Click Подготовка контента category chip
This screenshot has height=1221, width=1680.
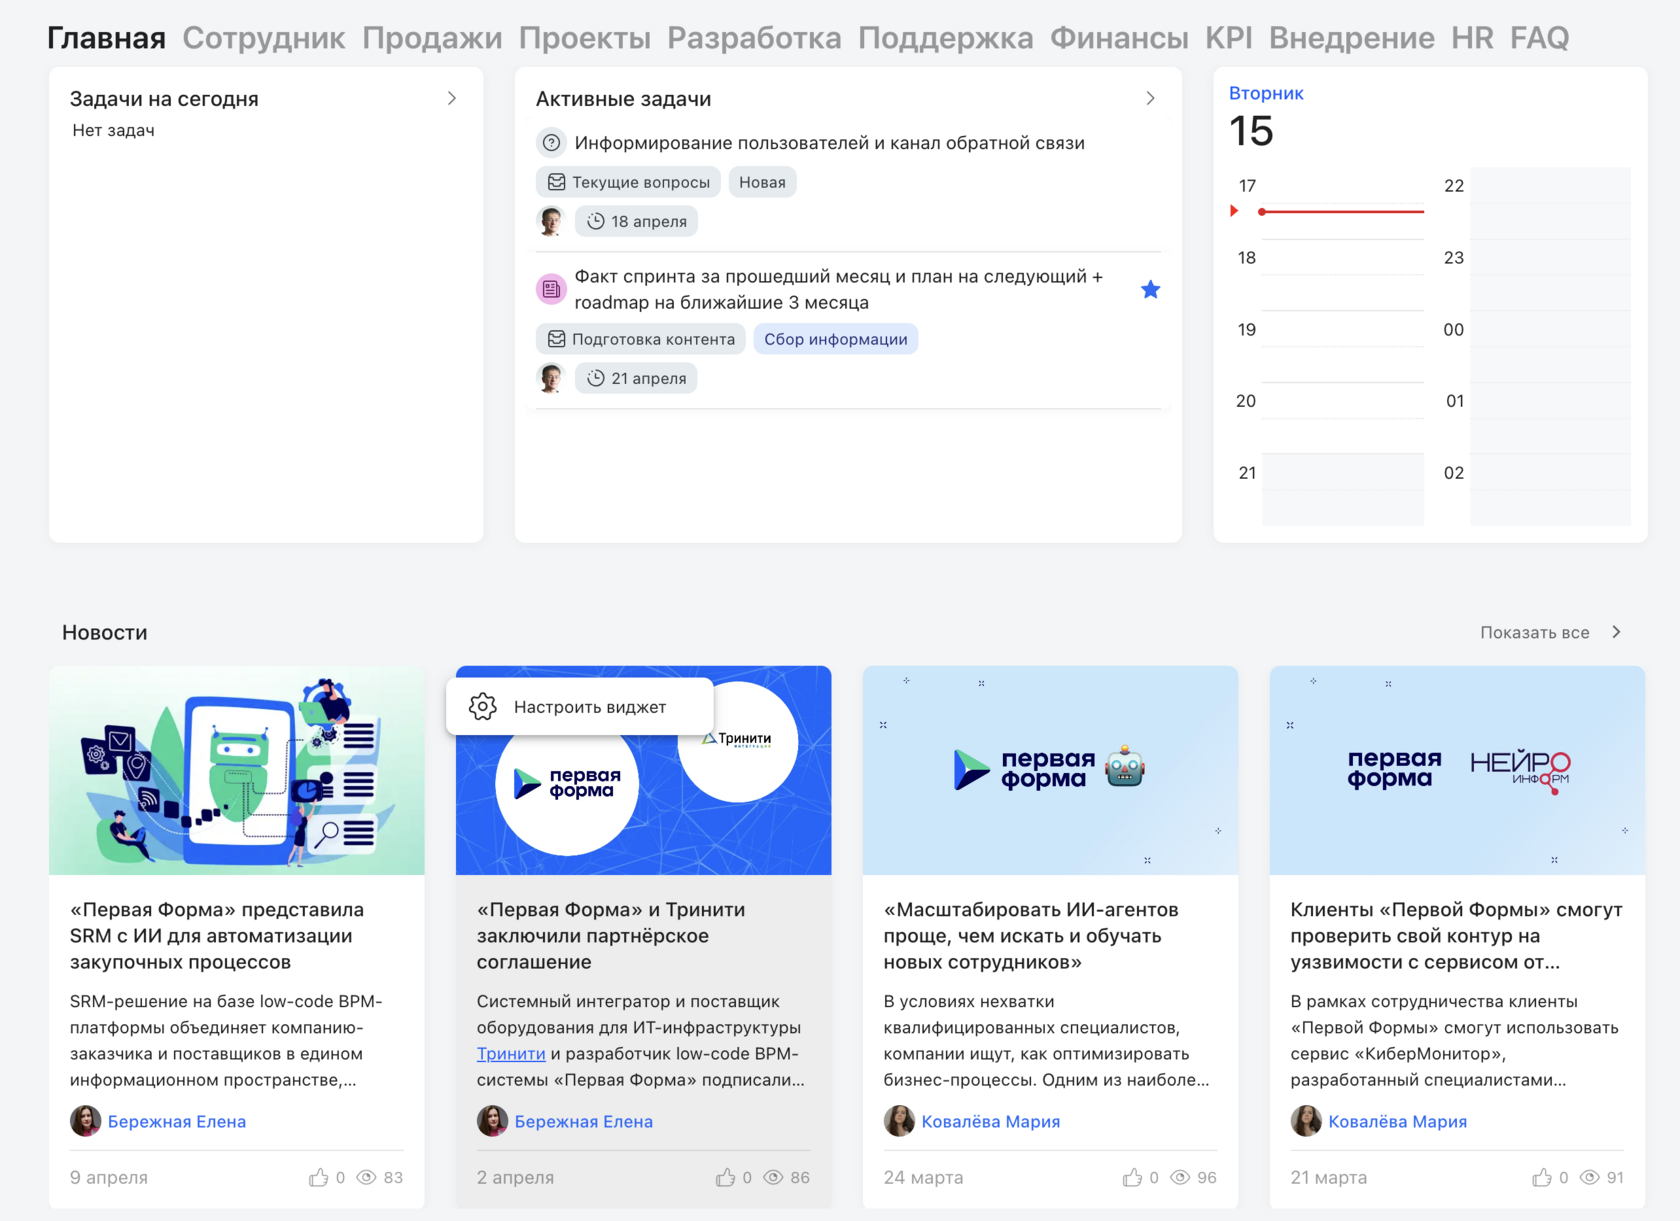click(x=641, y=339)
